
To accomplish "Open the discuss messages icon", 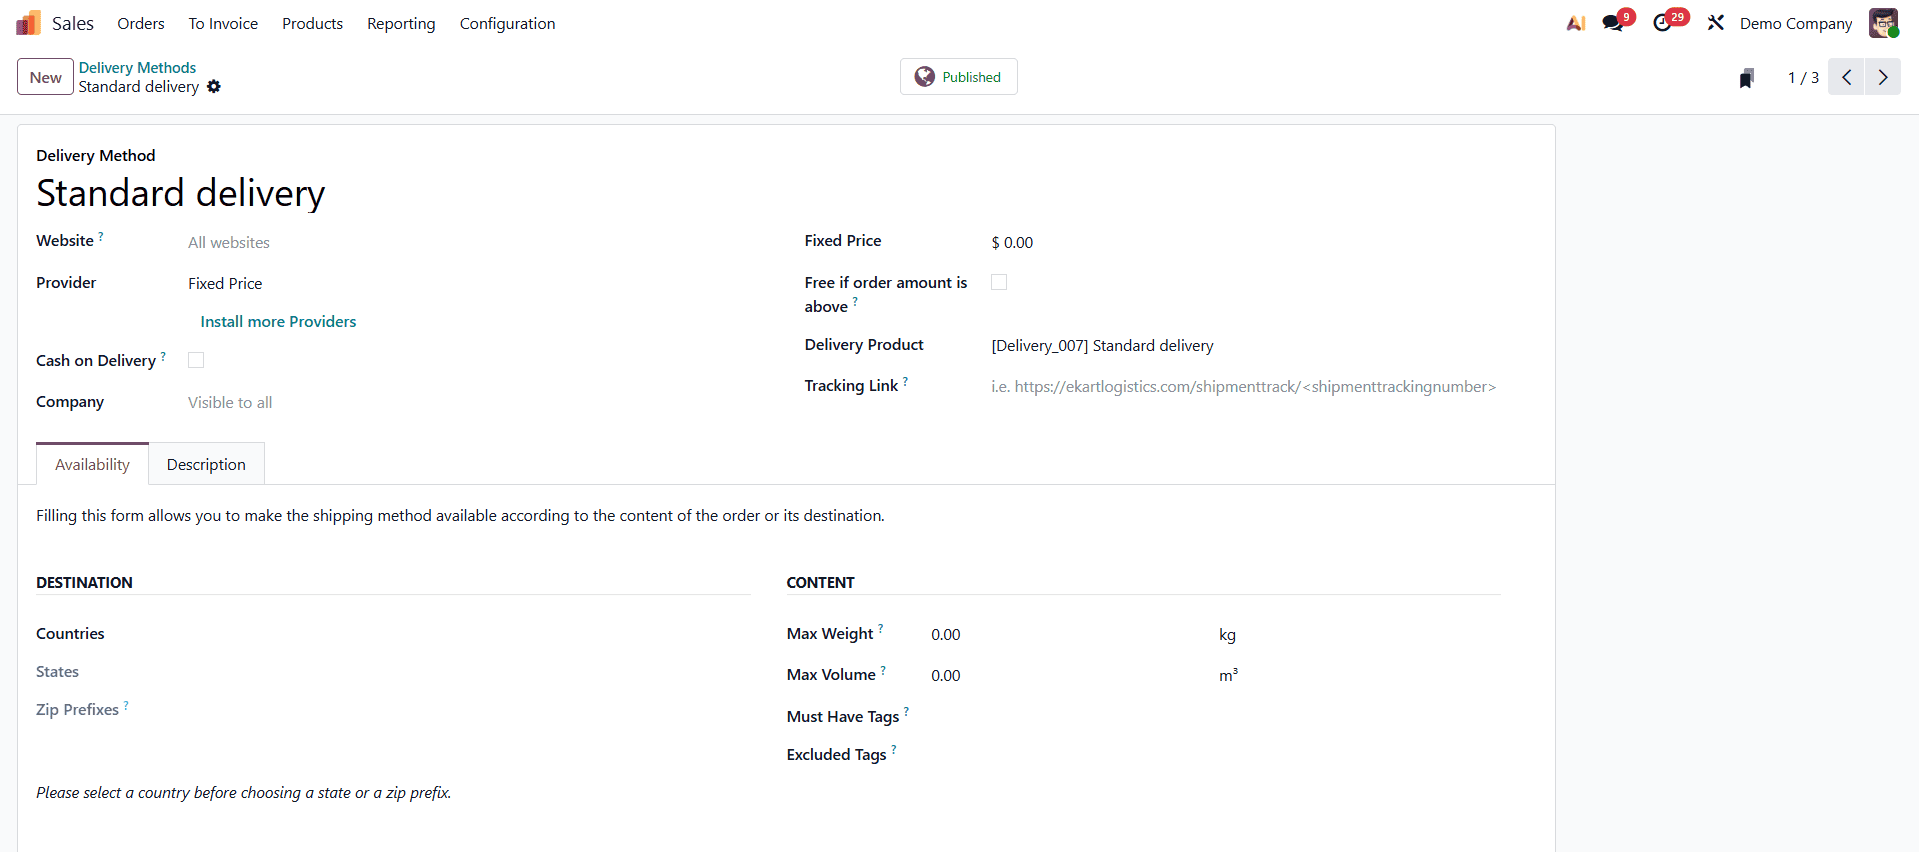I will tap(1613, 23).
